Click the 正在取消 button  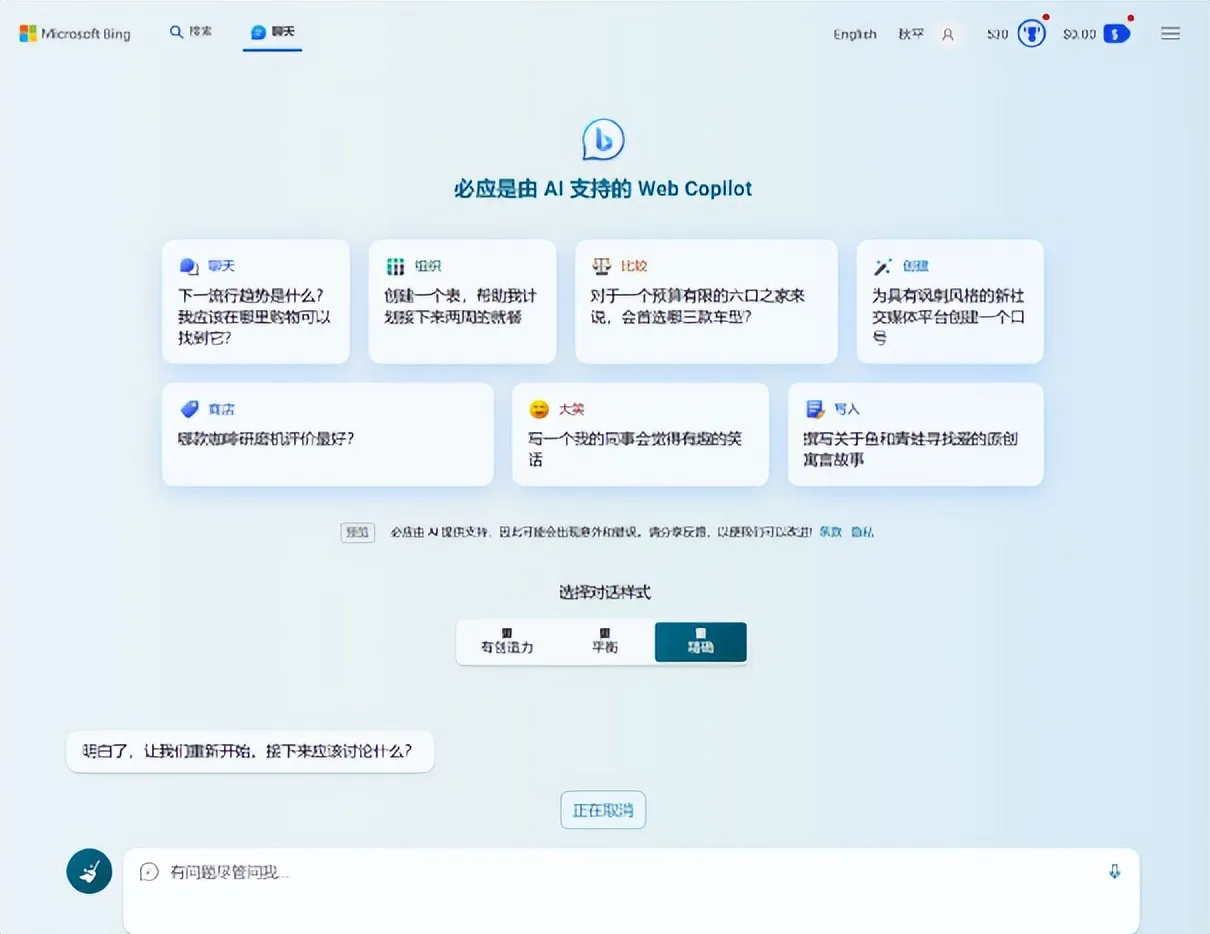[603, 810]
